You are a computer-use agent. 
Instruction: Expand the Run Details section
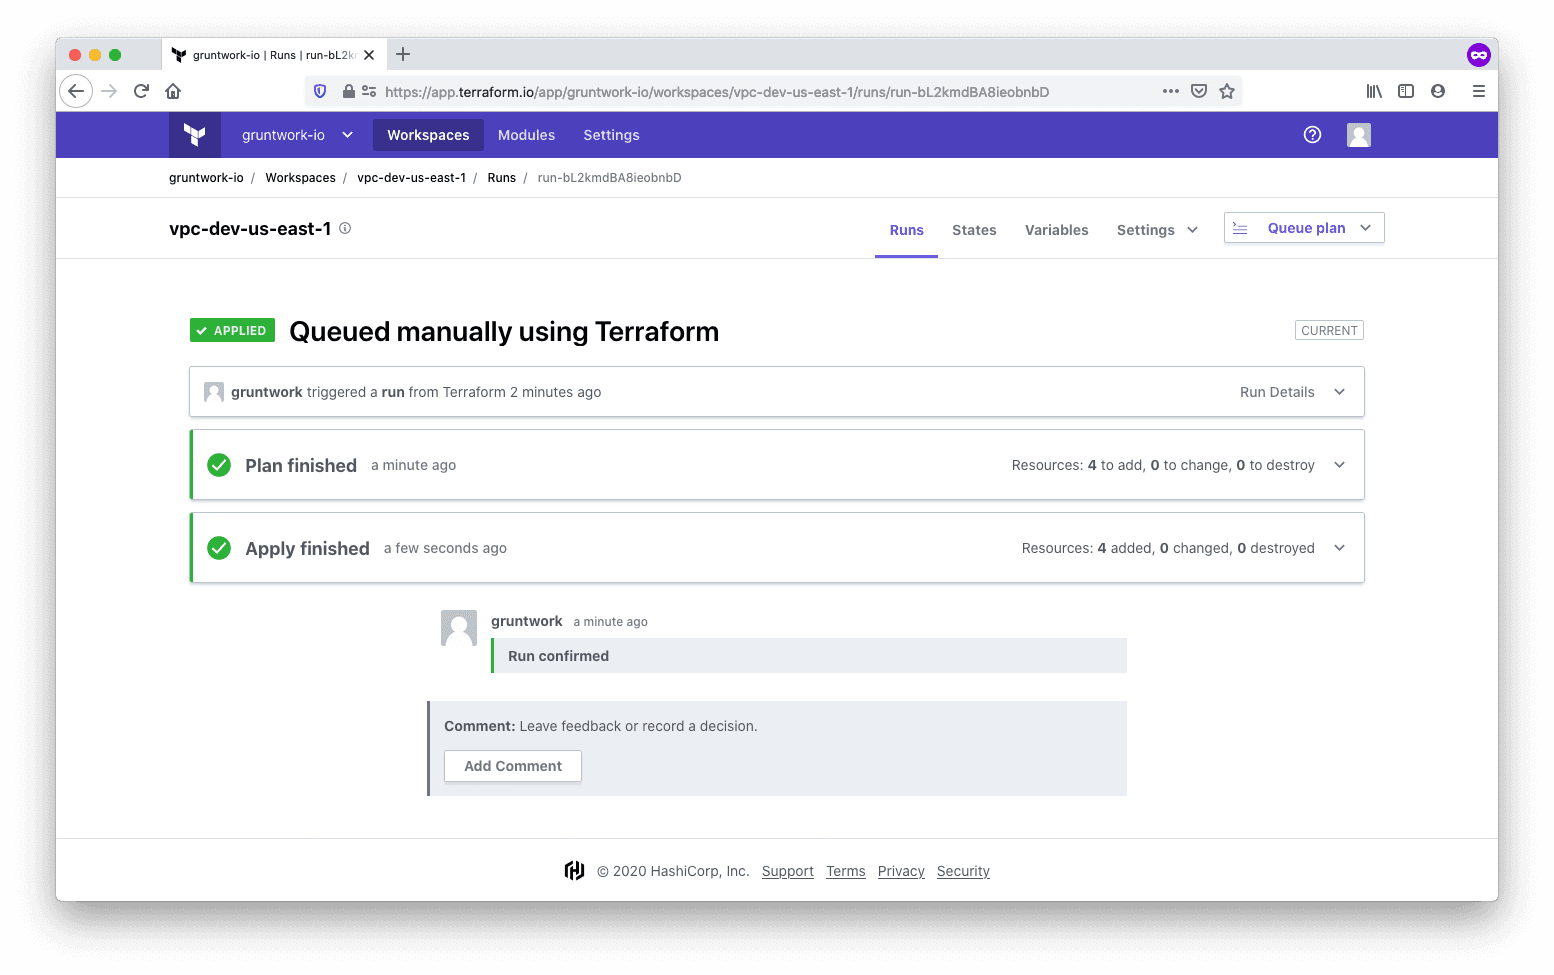pyautogui.click(x=1339, y=392)
